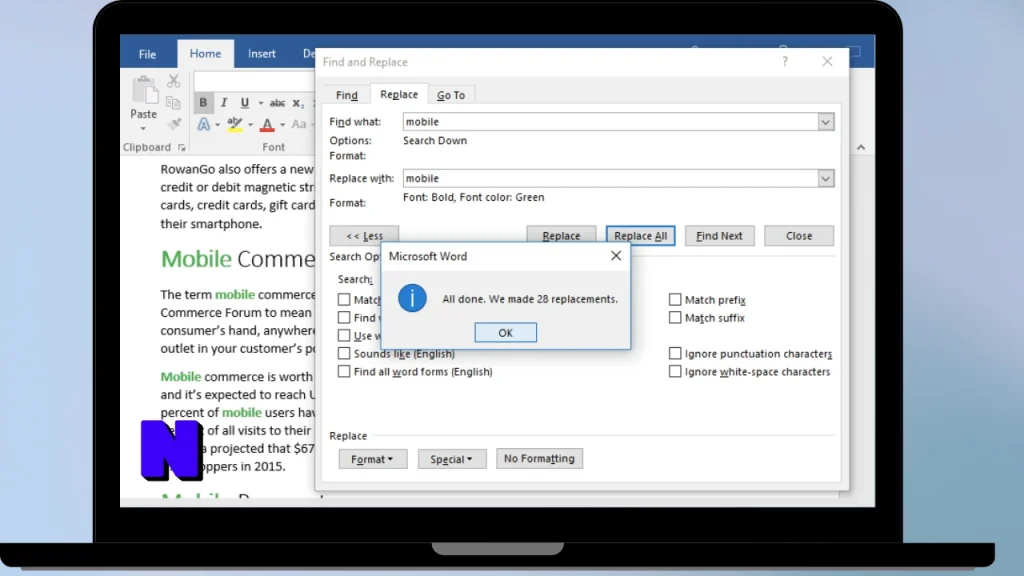This screenshot has width=1024, height=576.
Task: Close the Find and Replace dialog with X
Action: (x=827, y=61)
